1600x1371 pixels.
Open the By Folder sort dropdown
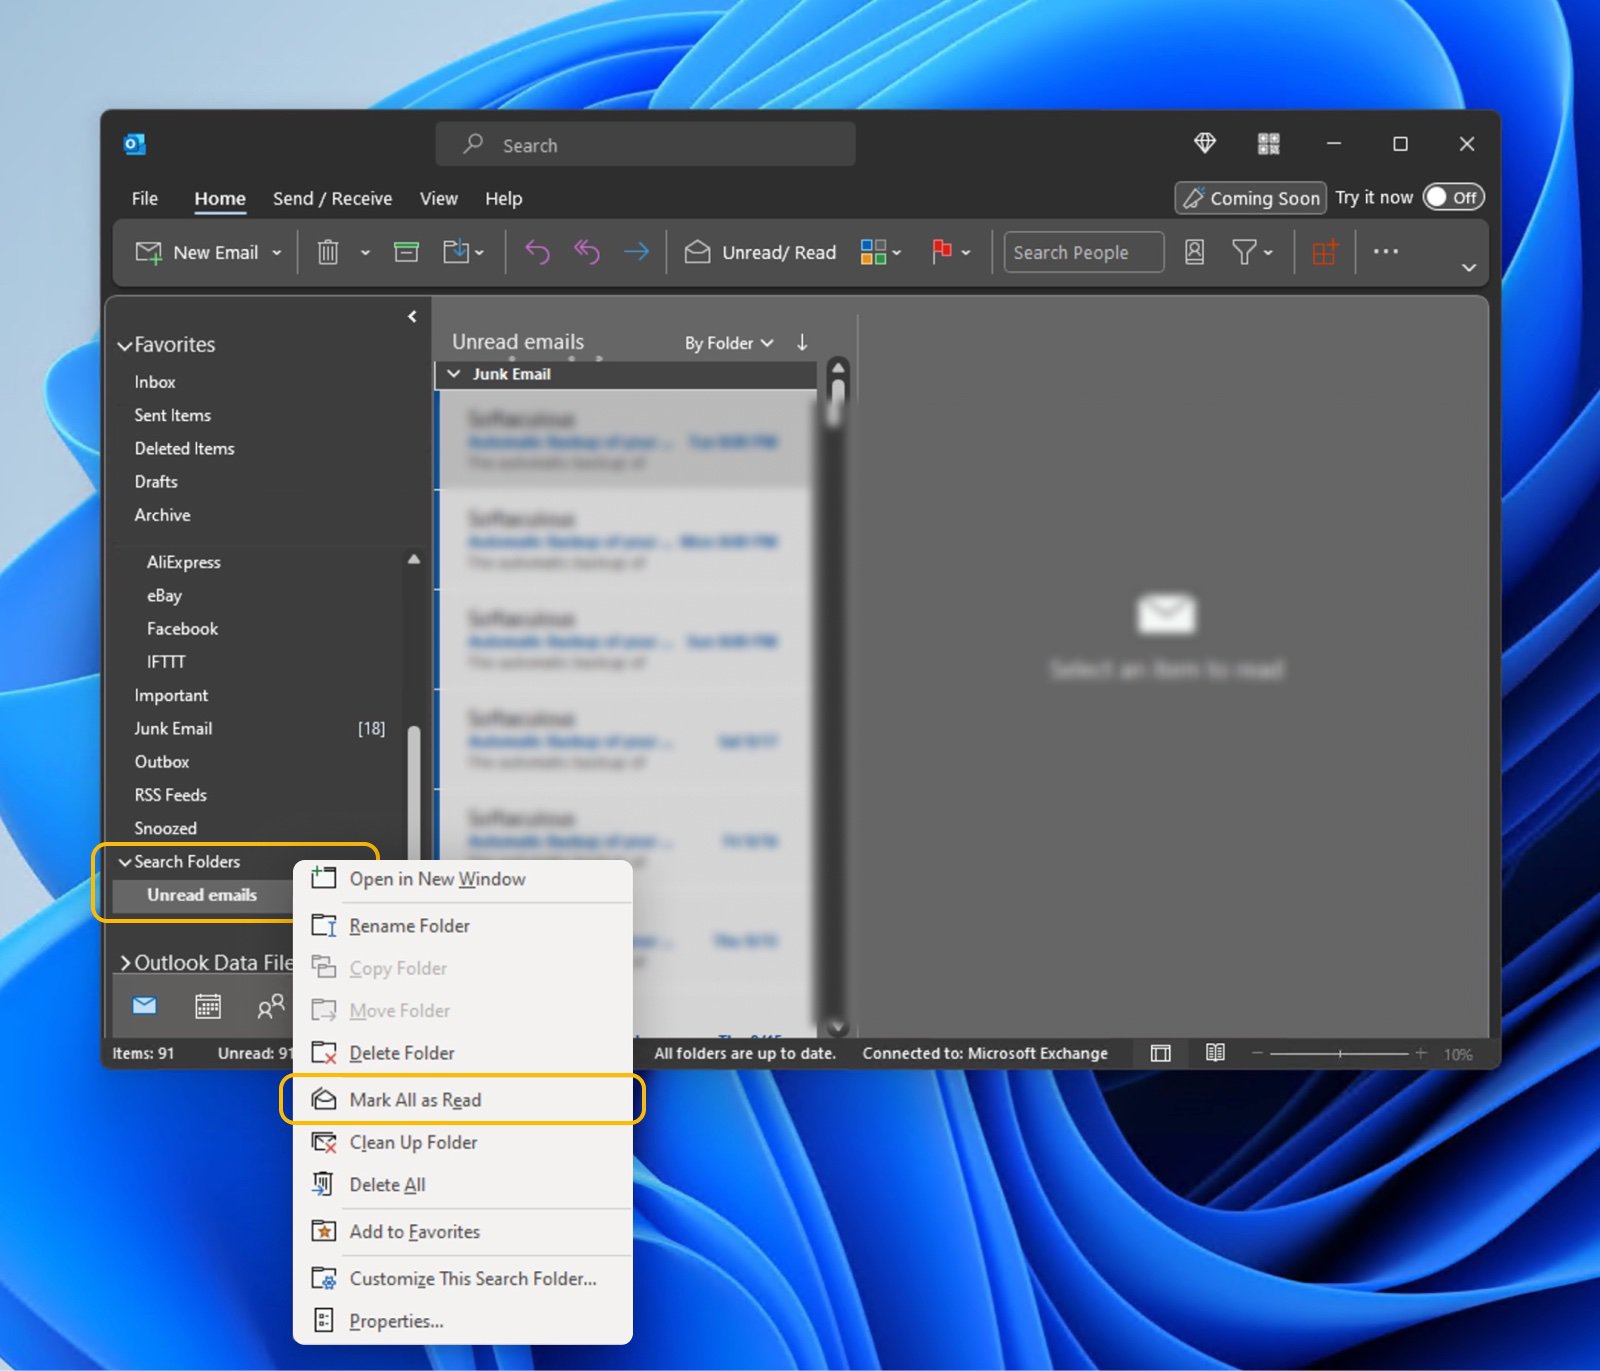[x=728, y=343]
